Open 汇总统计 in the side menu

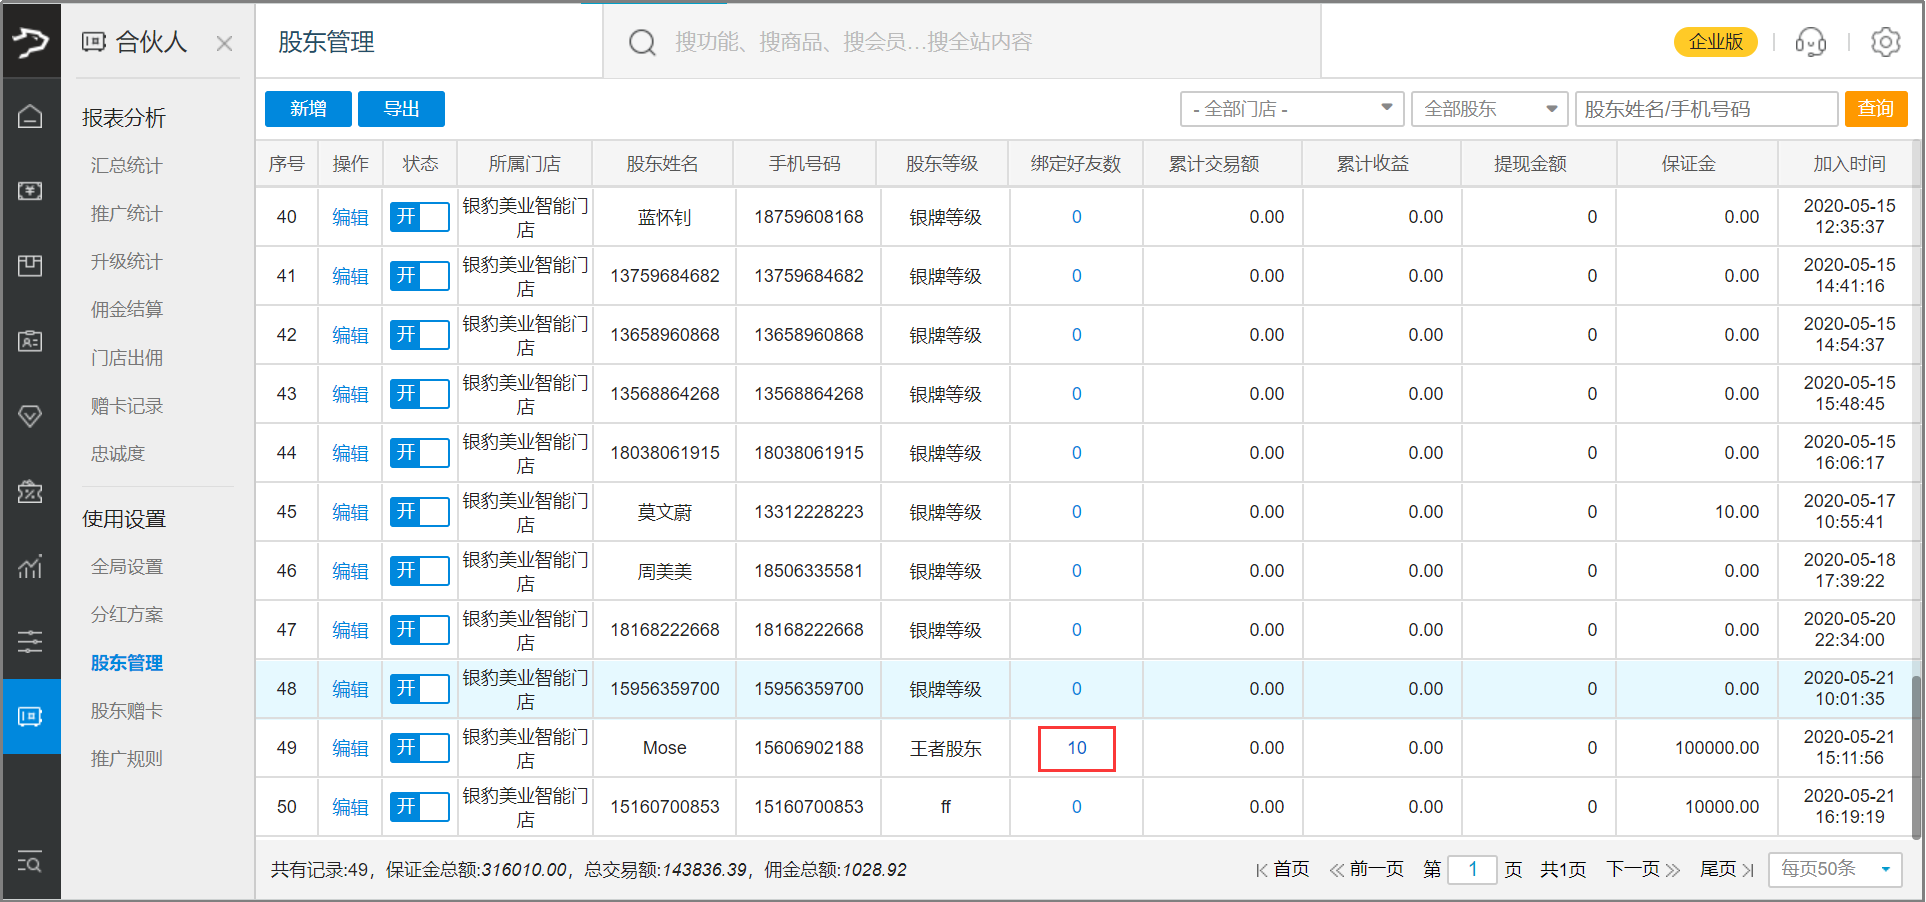pyautogui.click(x=127, y=166)
